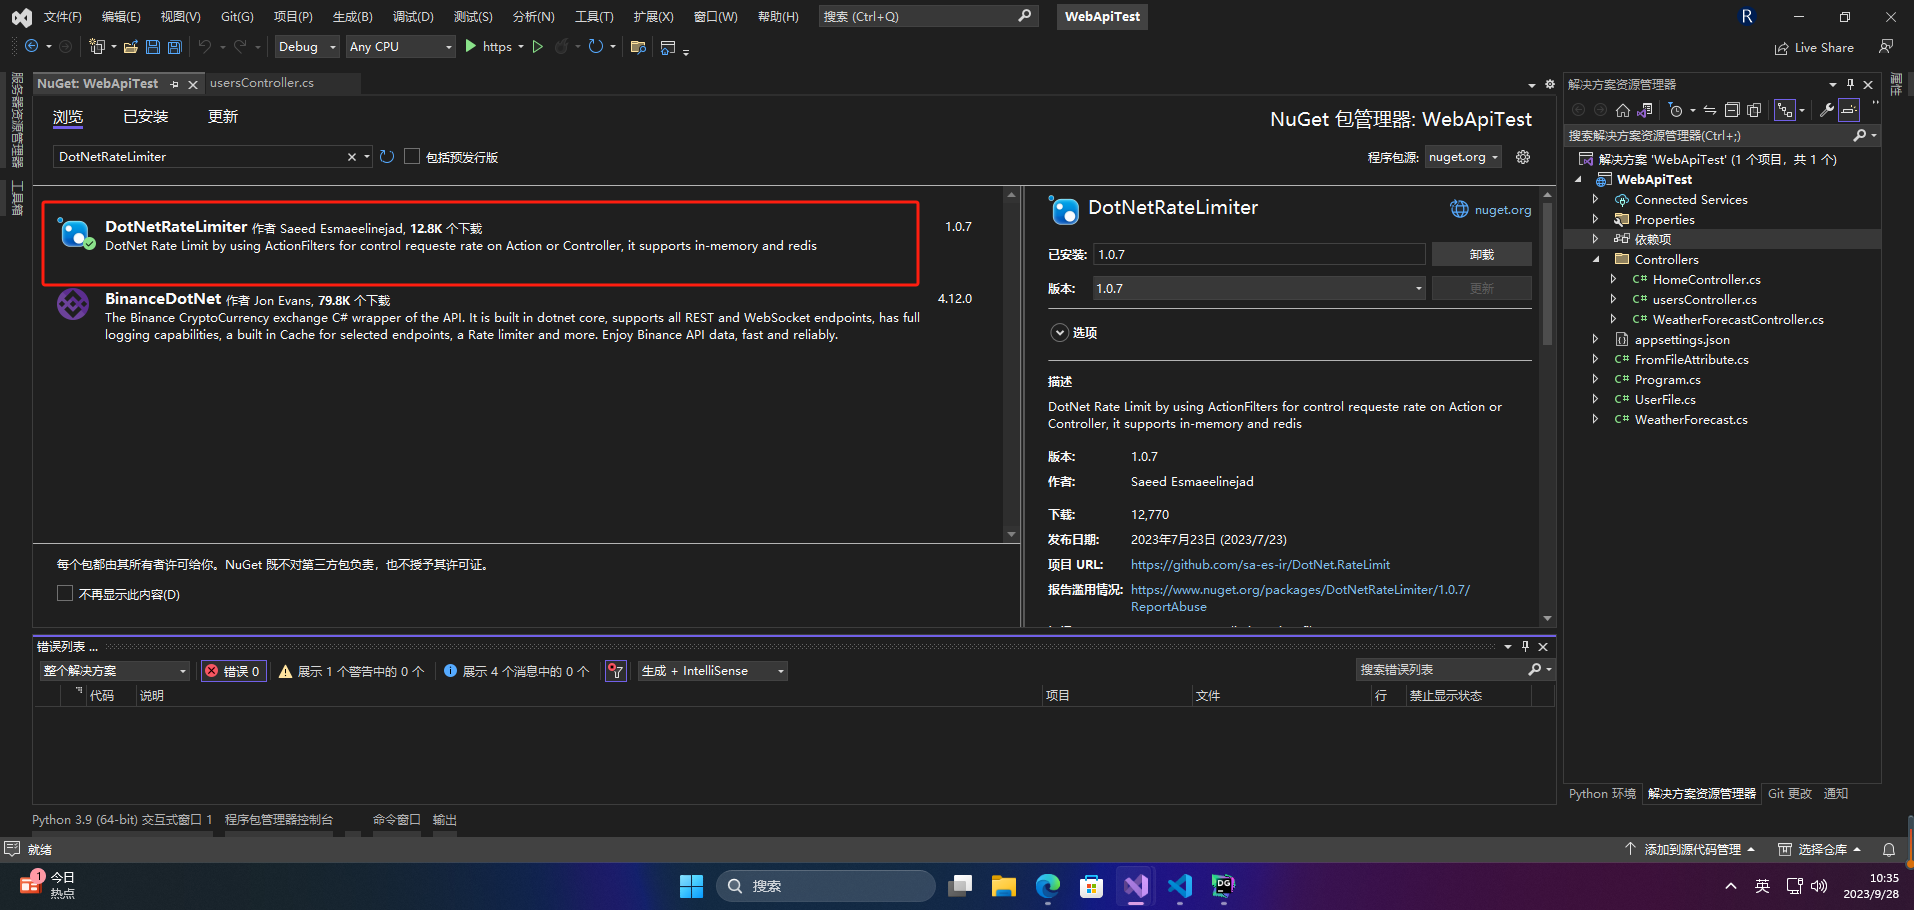Toggle the Preview Selected Items icon
1914x910 pixels.
point(1849,110)
